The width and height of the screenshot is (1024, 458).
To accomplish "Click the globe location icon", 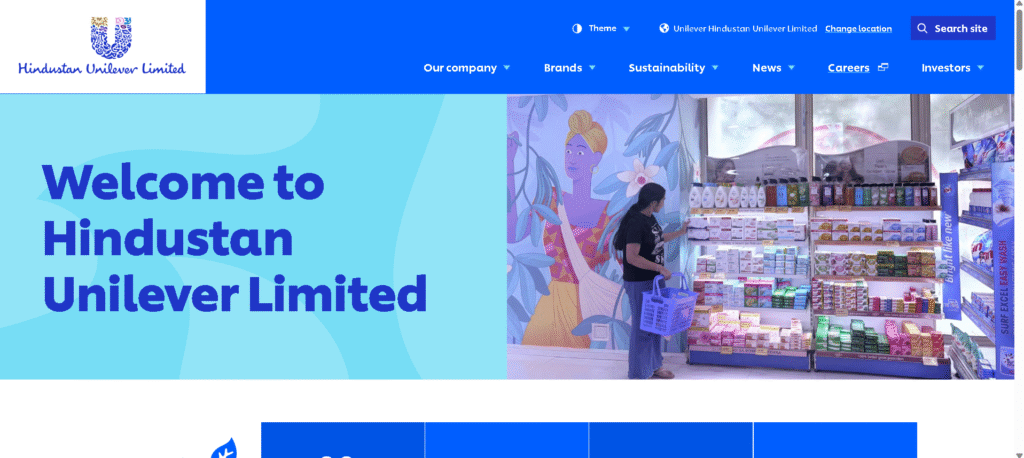I will pos(664,28).
